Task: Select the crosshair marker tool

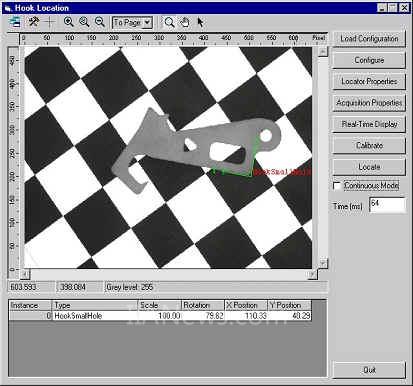Action: pos(50,22)
